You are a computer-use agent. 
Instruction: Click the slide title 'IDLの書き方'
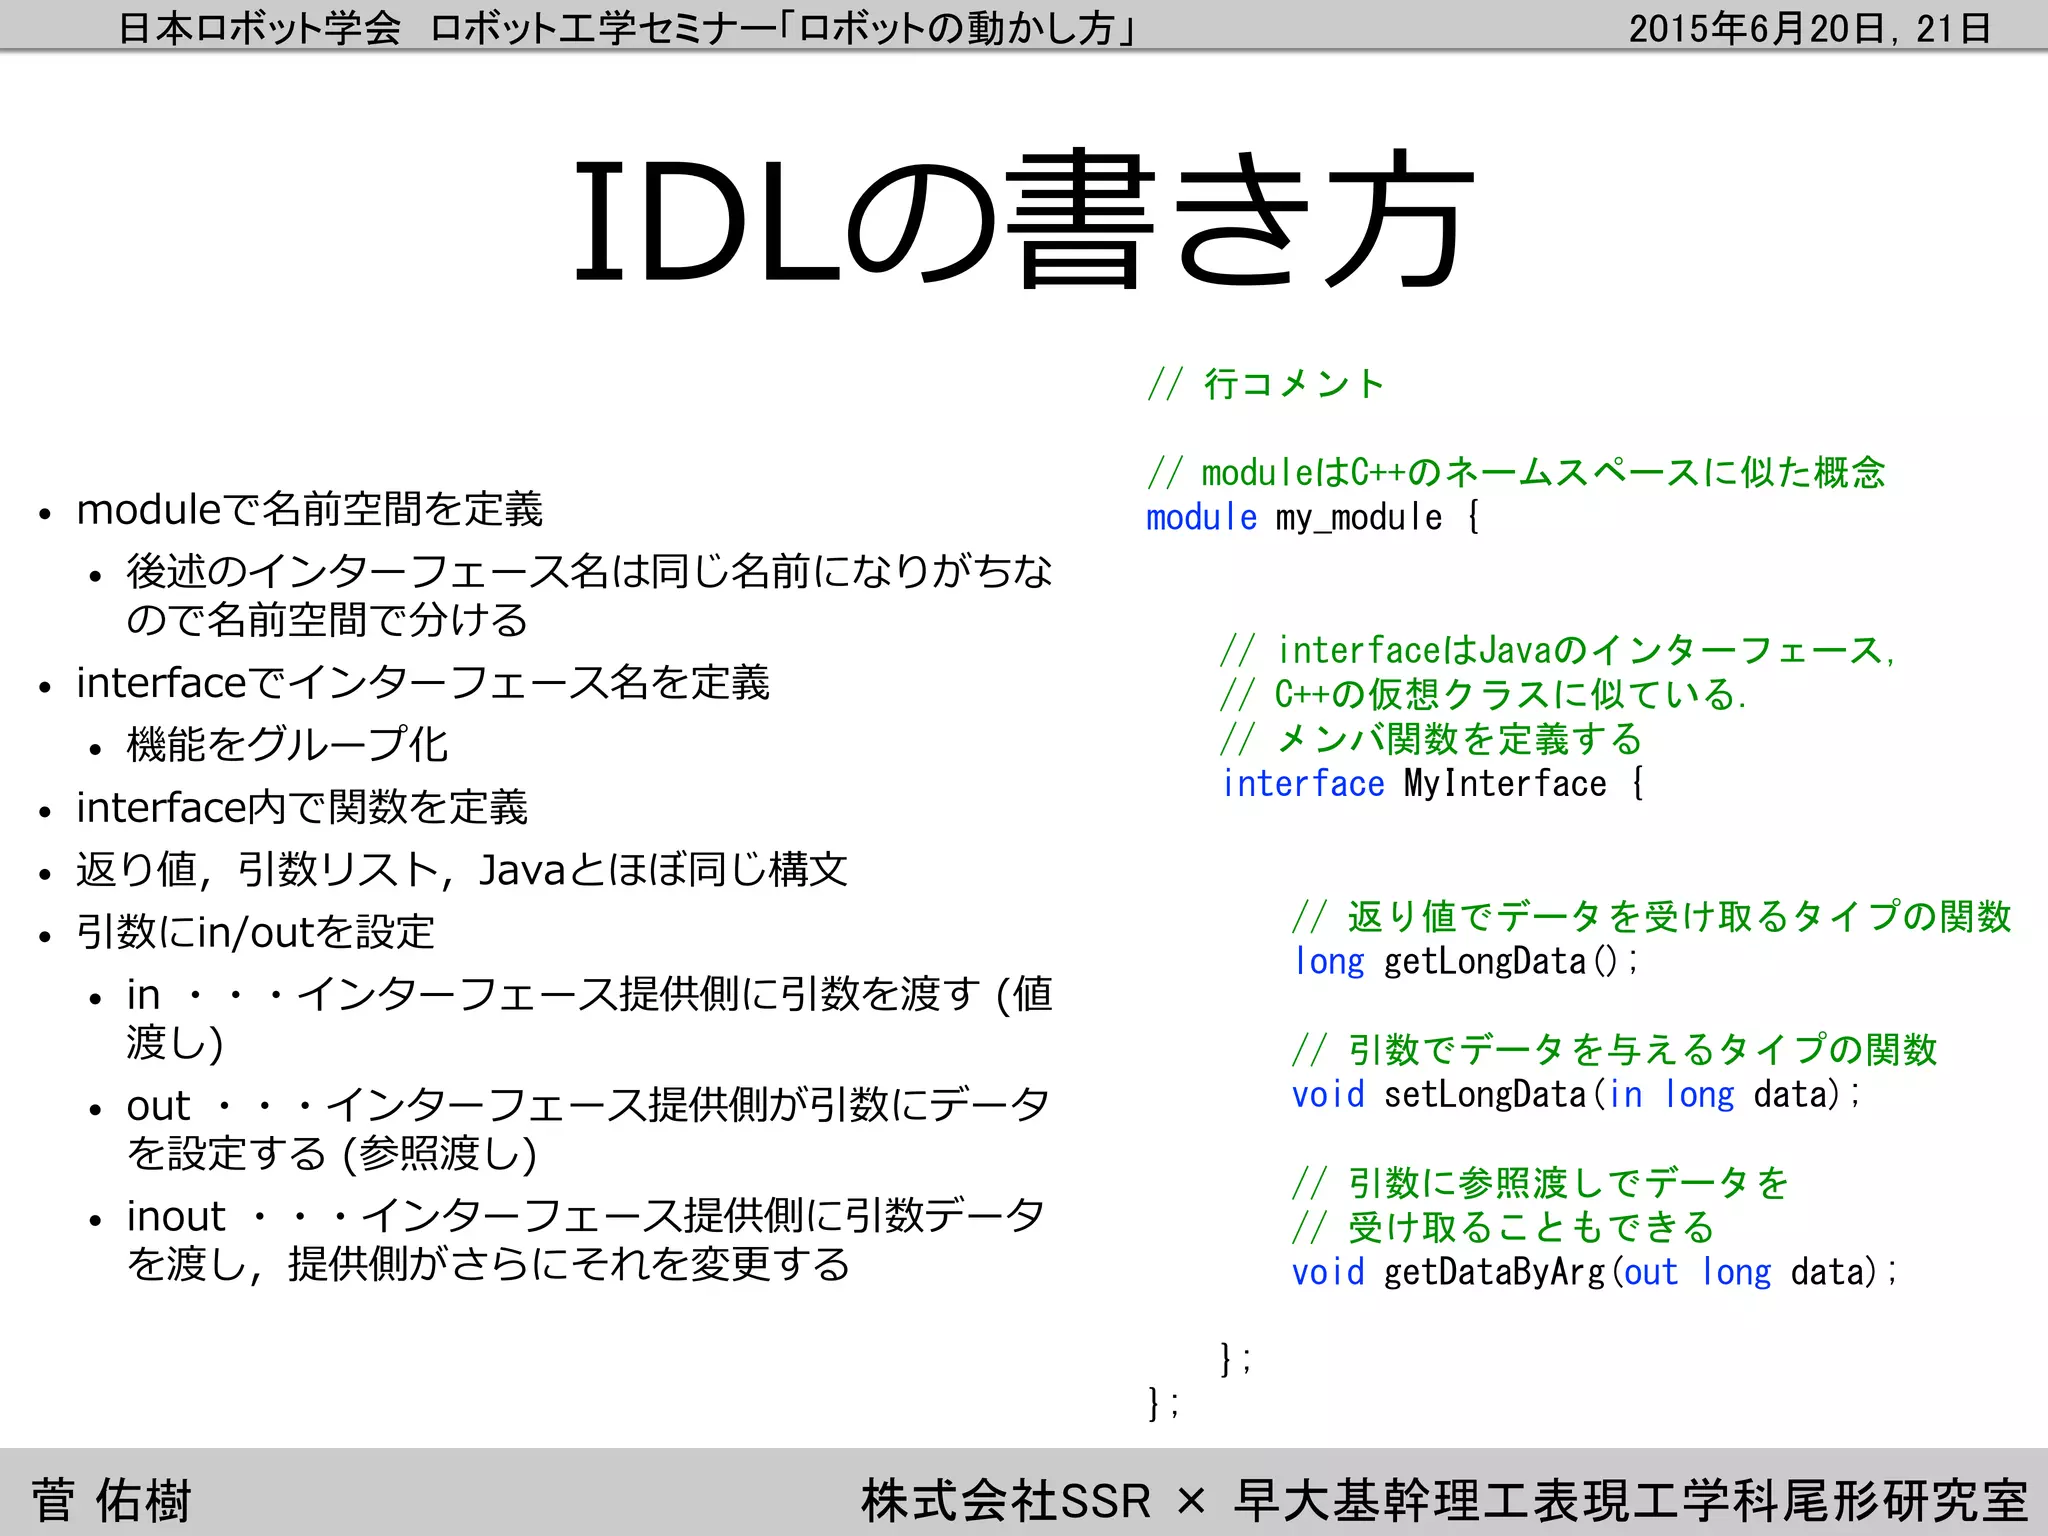click(x=1023, y=220)
